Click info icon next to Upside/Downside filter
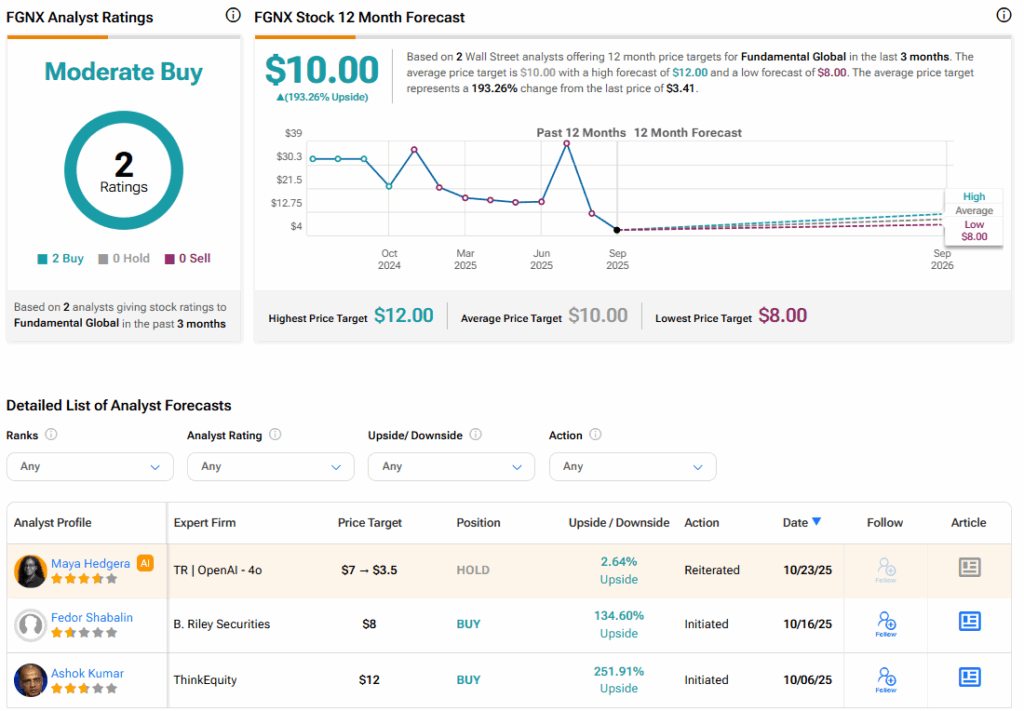The image size is (1024, 711). tap(476, 435)
